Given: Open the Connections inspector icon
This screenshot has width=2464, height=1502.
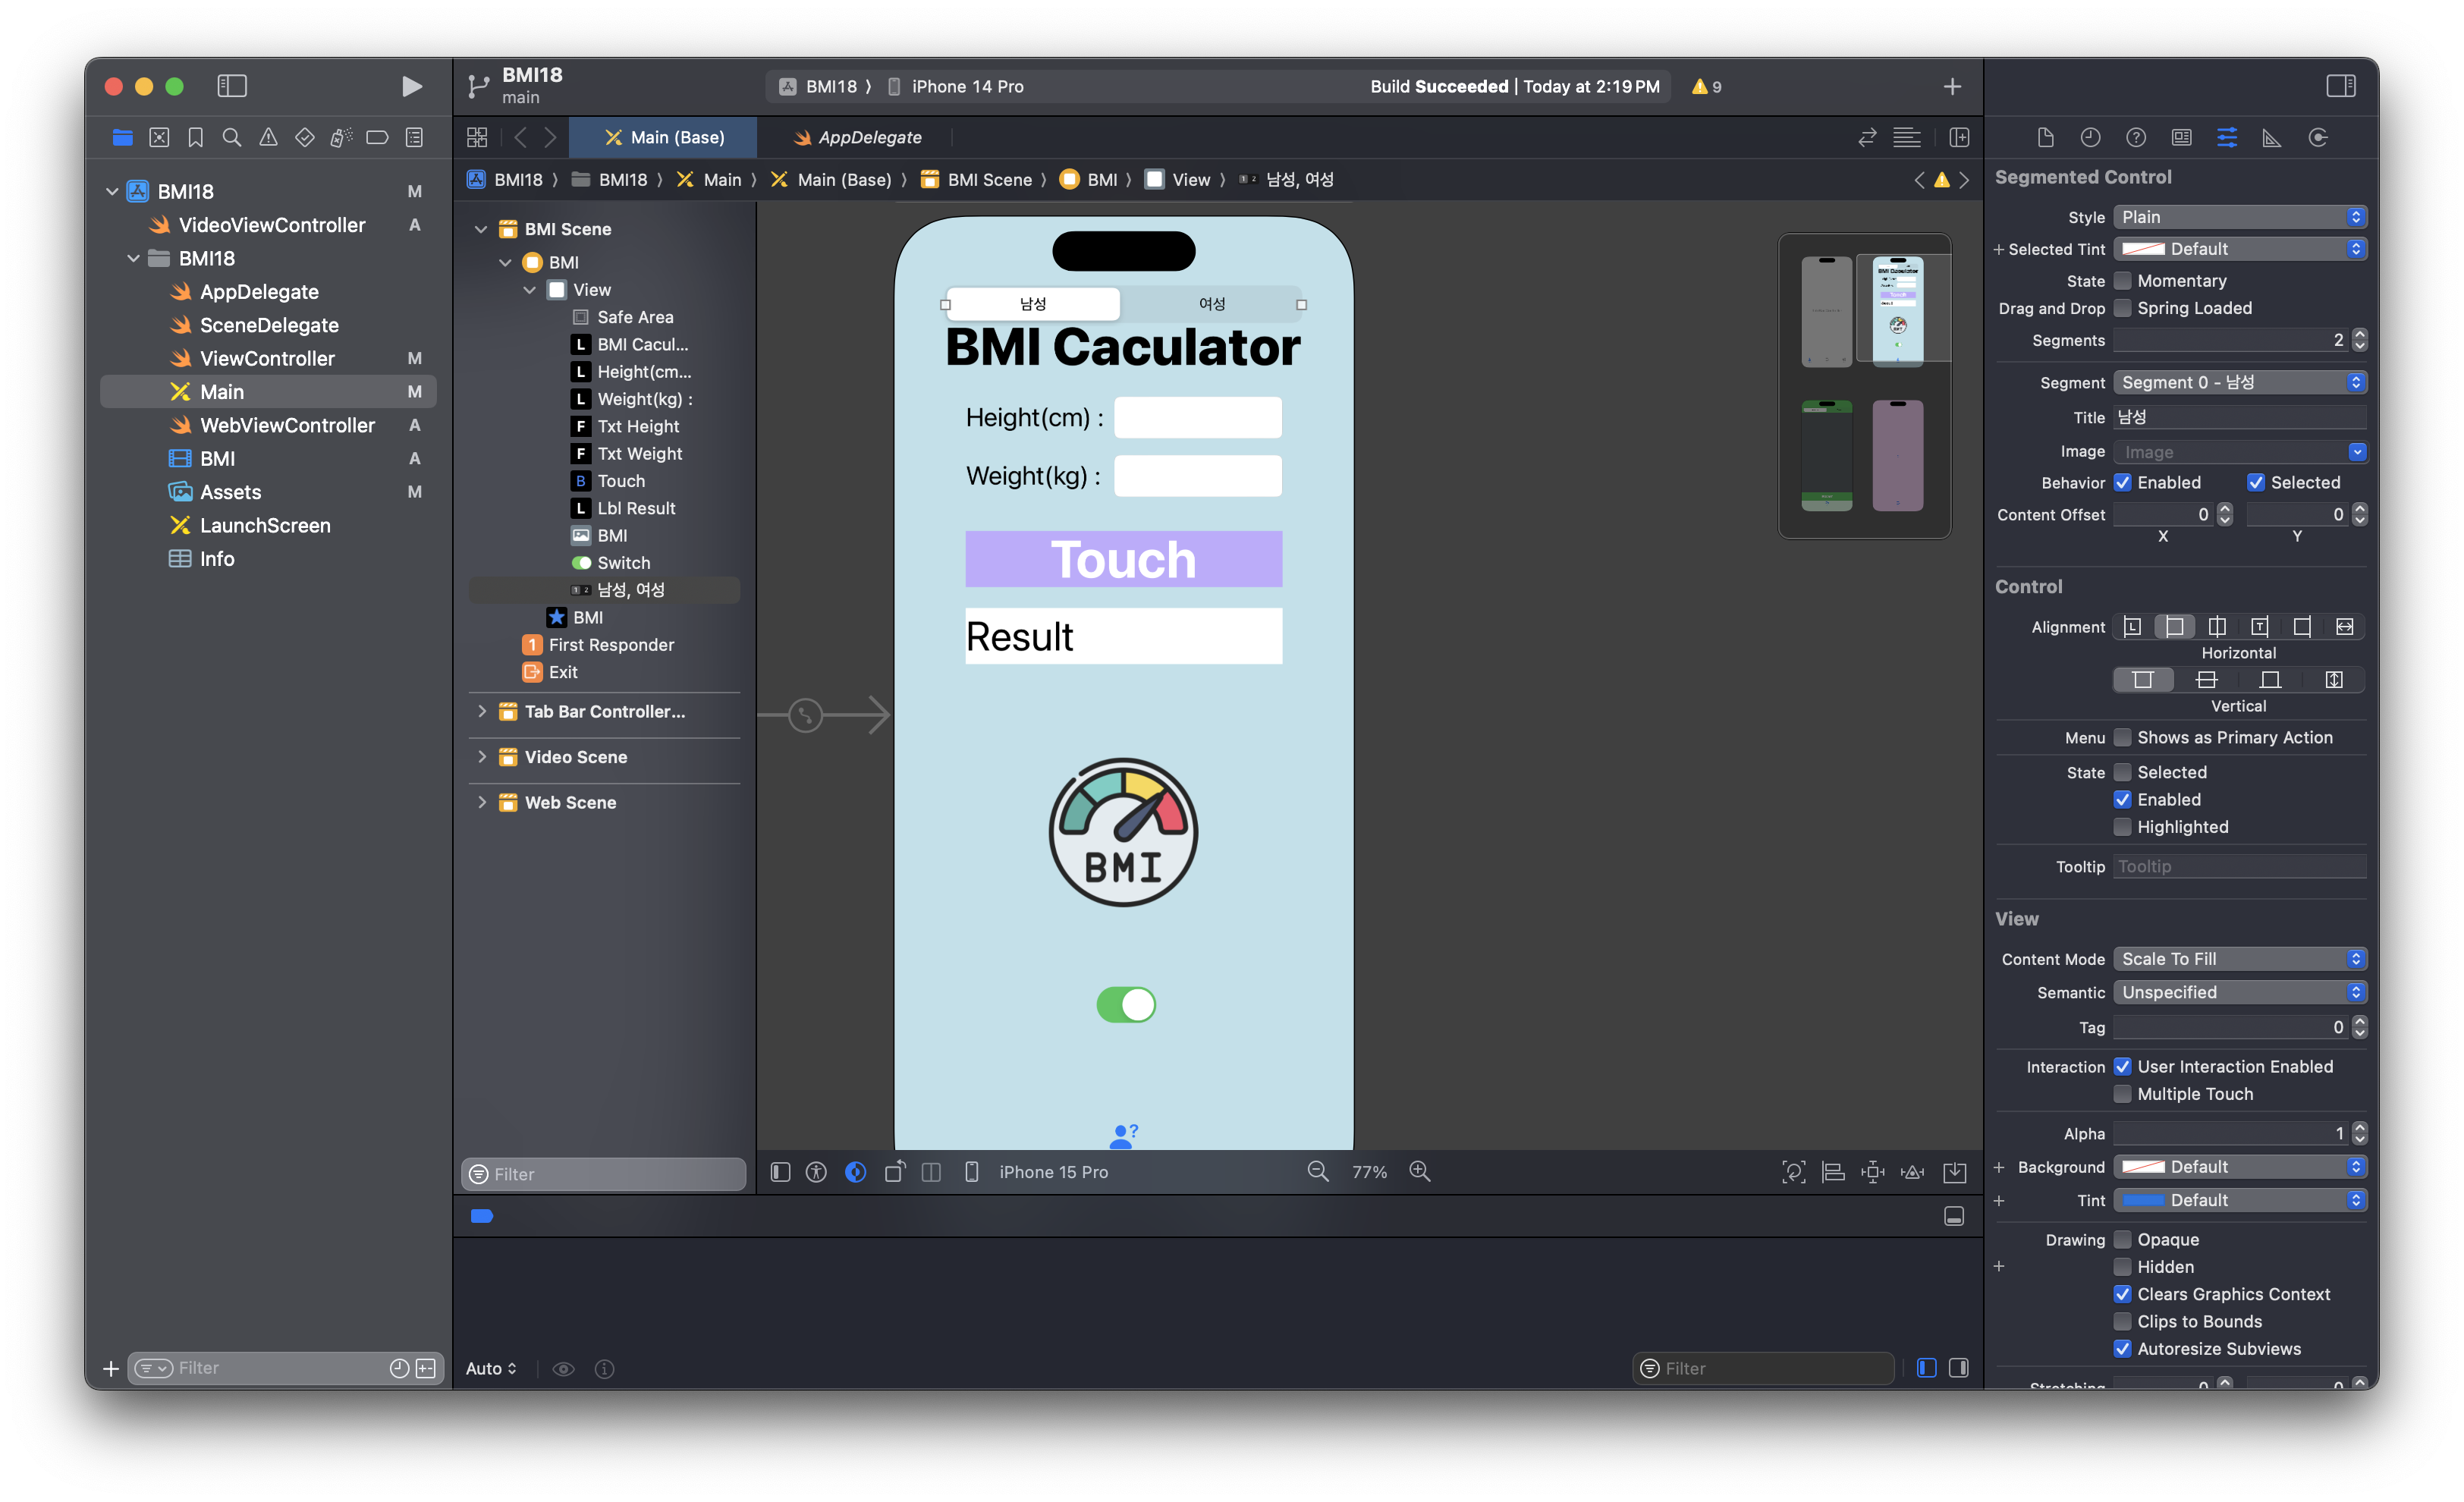Looking at the screenshot, I should click(2318, 137).
